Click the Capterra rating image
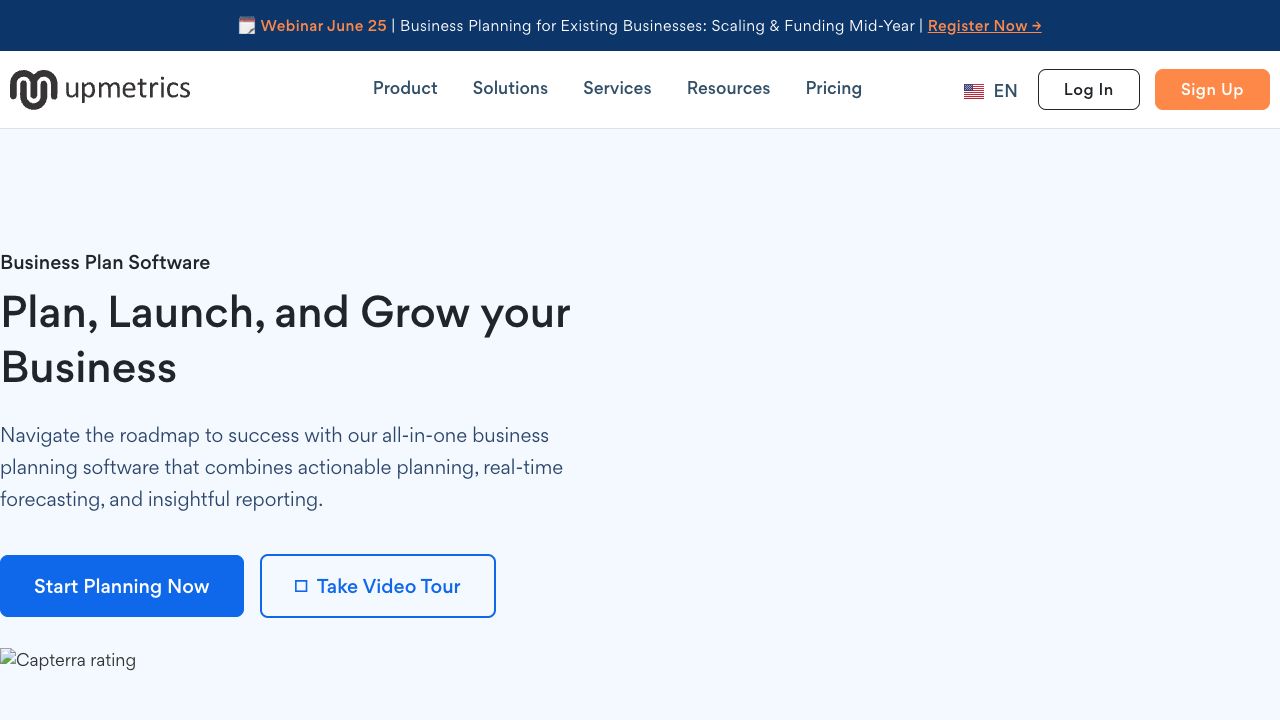 point(68,660)
